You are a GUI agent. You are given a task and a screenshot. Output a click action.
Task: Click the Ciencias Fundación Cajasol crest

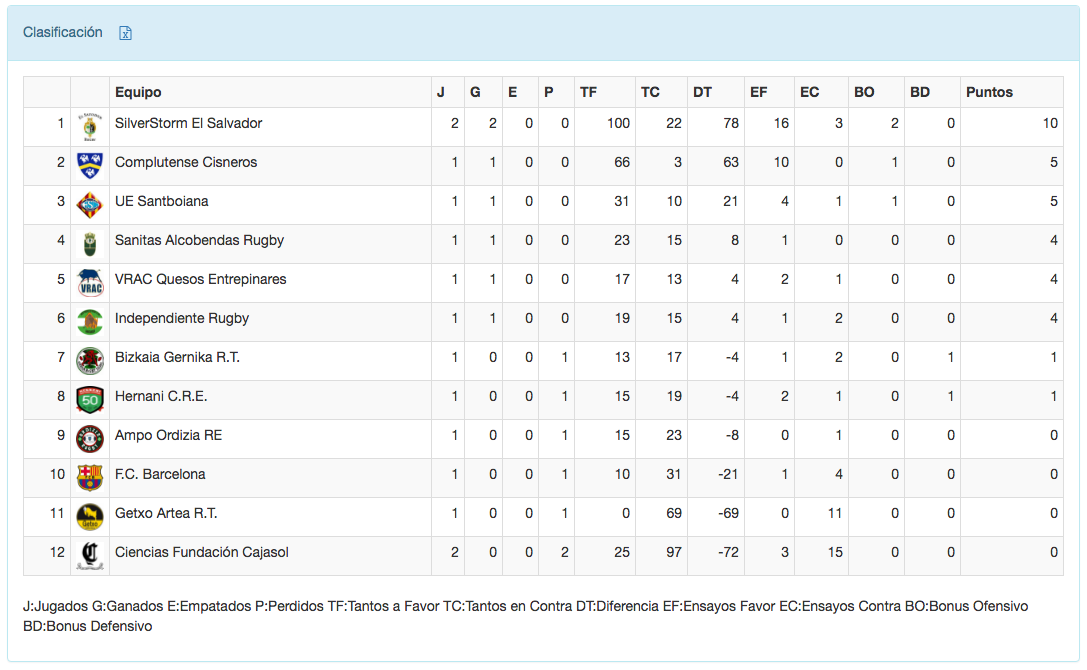click(90, 555)
